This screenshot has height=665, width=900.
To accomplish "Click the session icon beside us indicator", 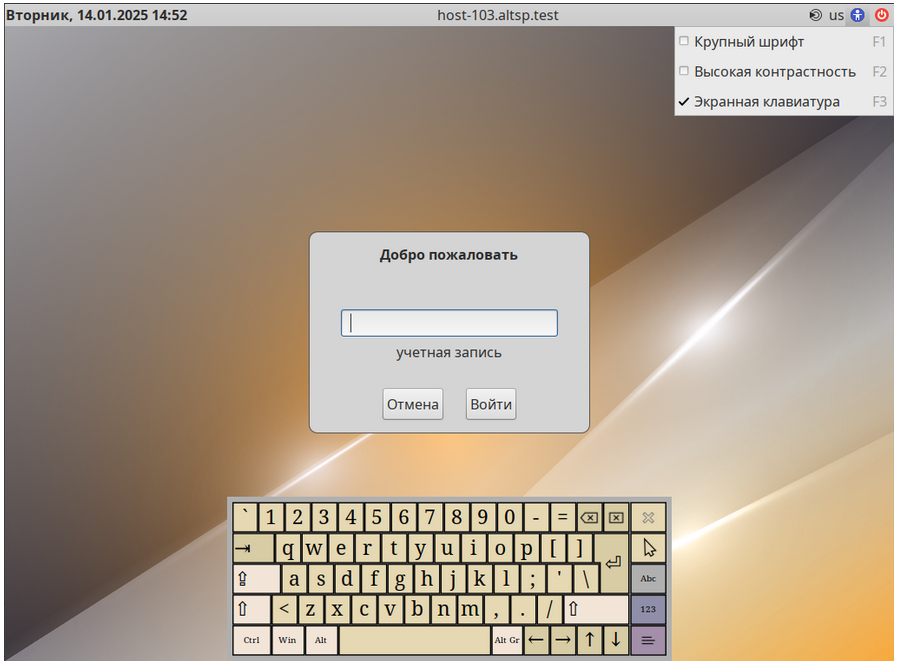I will click(815, 15).
